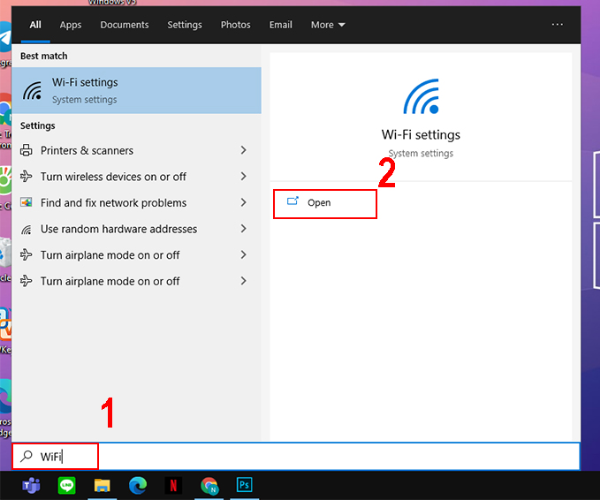600x500 pixels.
Task: Switch to the Photos tab
Action: click(x=235, y=25)
